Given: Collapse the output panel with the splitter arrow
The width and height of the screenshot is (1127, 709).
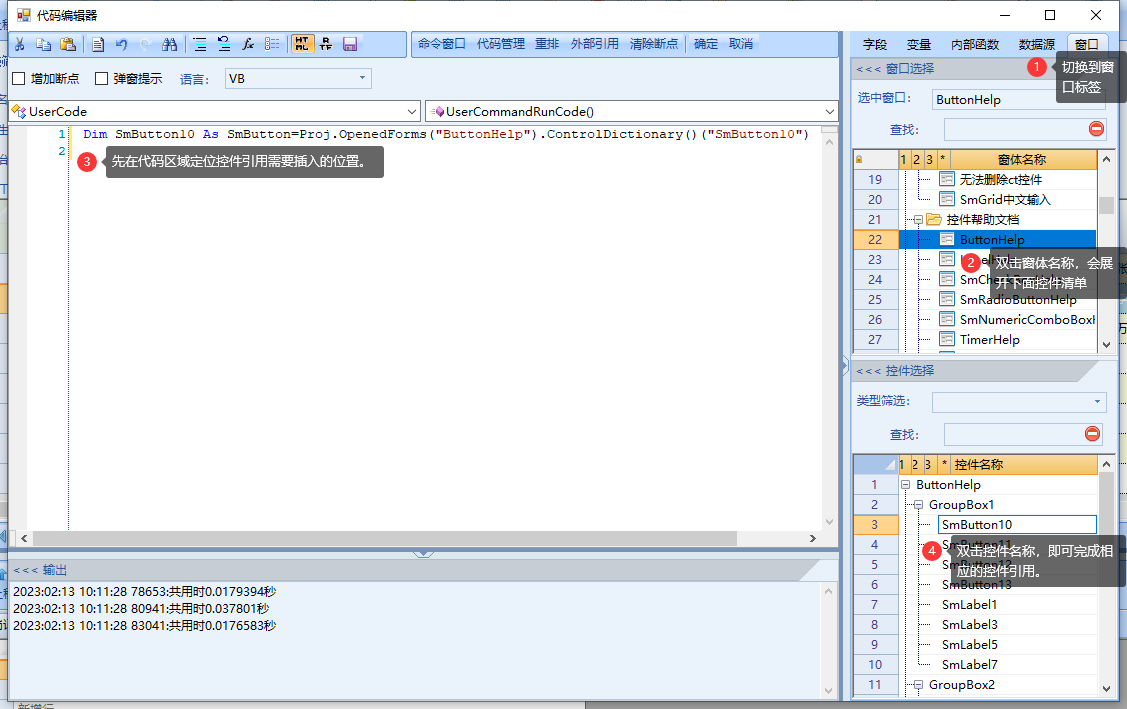Looking at the screenshot, I should point(423,554).
